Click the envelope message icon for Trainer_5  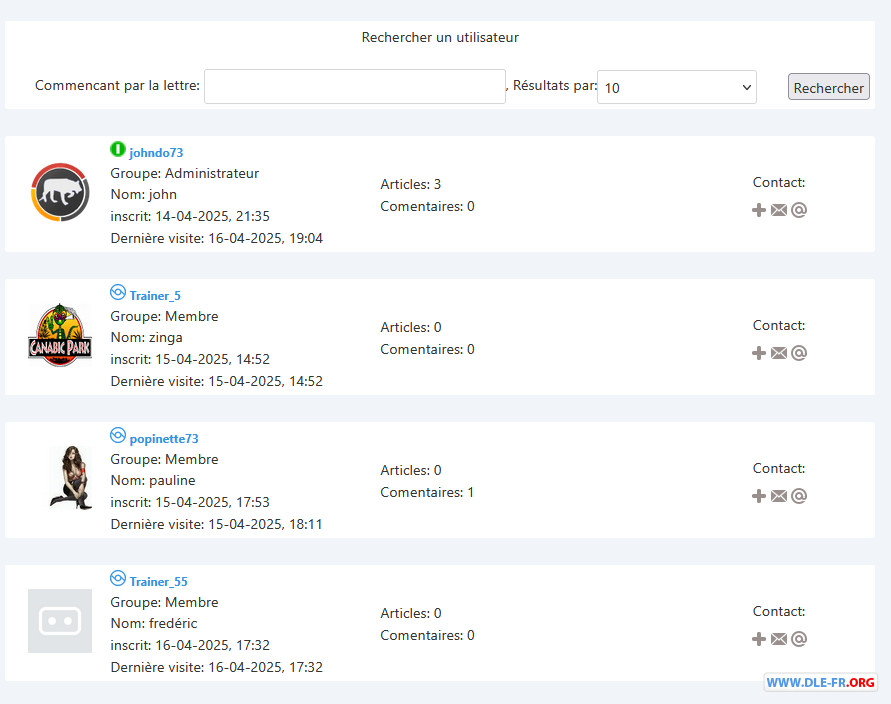click(x=779, y=353)
